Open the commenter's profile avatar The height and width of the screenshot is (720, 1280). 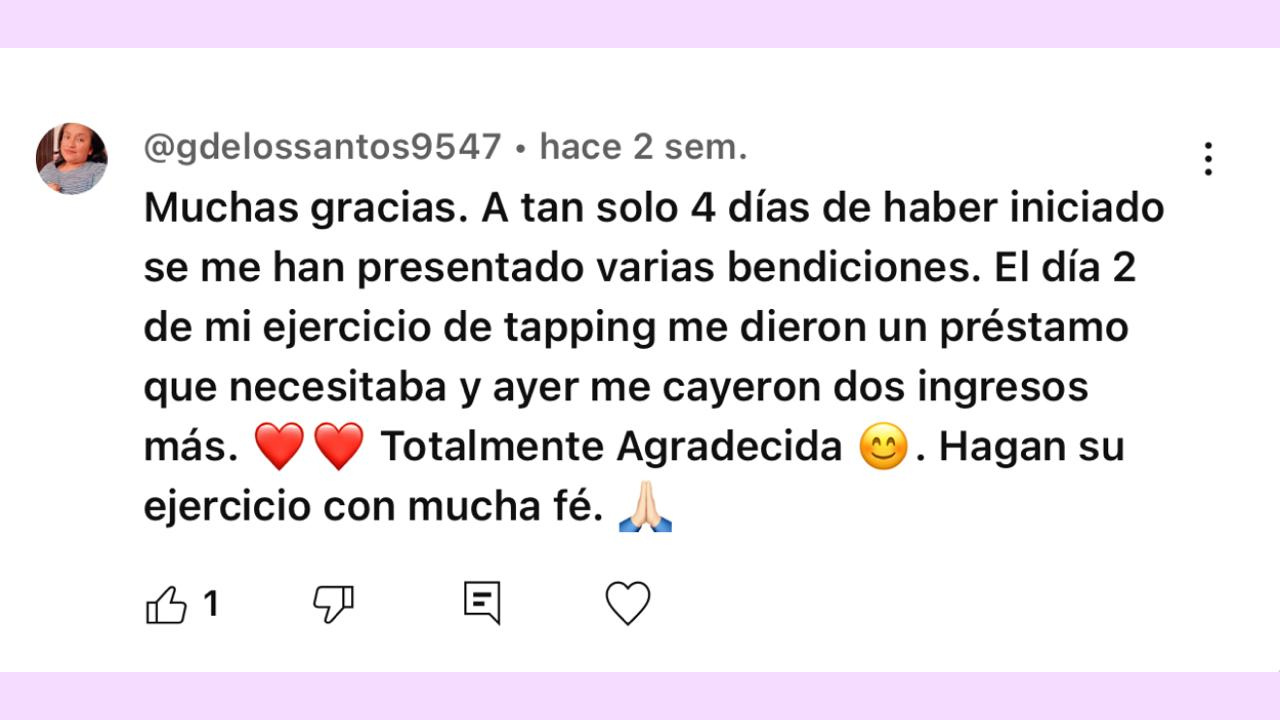72,158
